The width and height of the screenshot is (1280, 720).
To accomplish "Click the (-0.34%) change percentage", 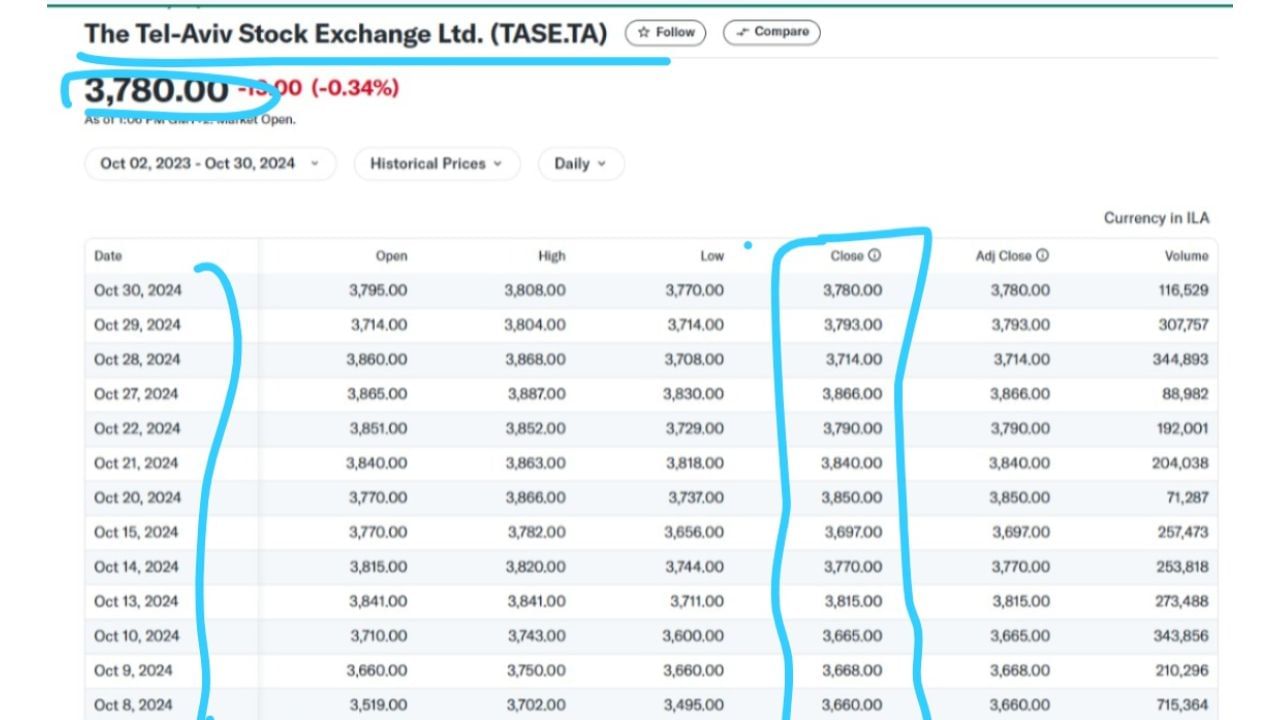I will [x=355, y=88].
